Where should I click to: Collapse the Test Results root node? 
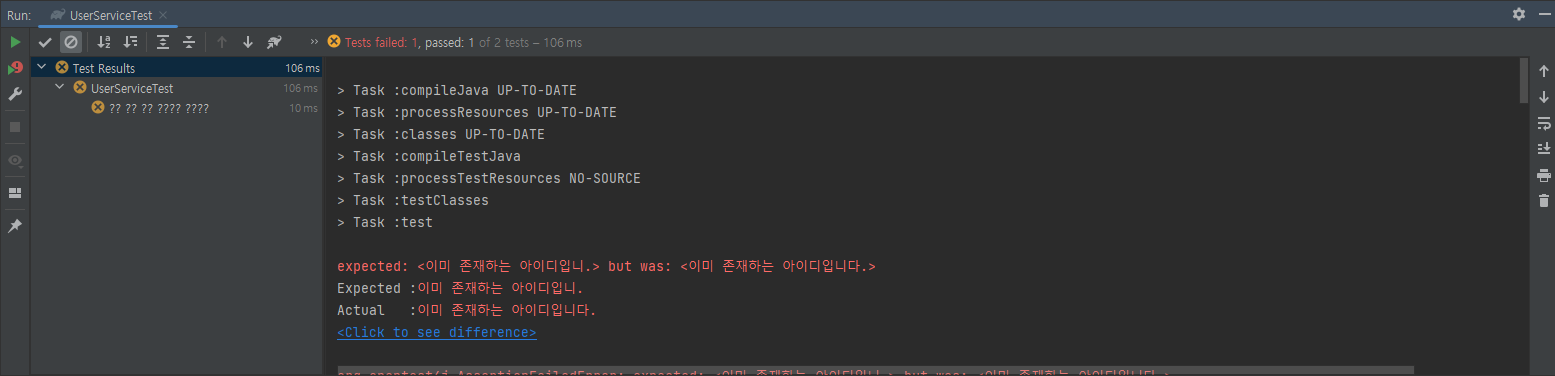41,68
